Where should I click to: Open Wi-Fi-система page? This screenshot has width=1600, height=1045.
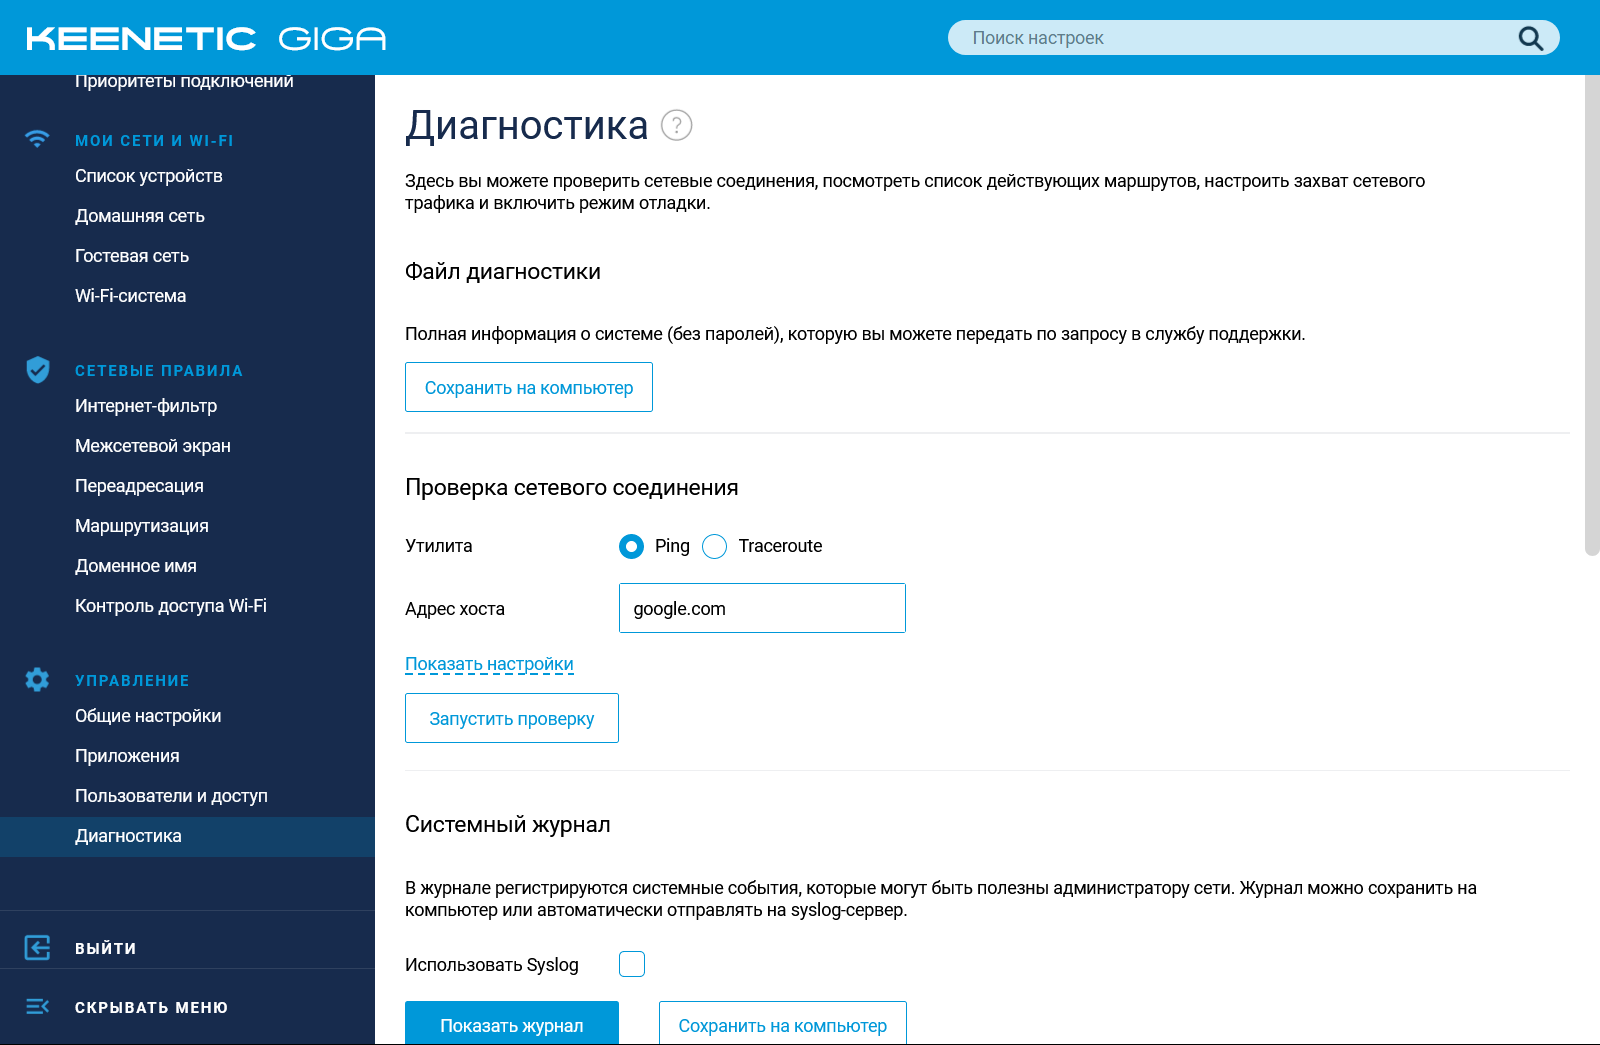click(x=130, y=296)
